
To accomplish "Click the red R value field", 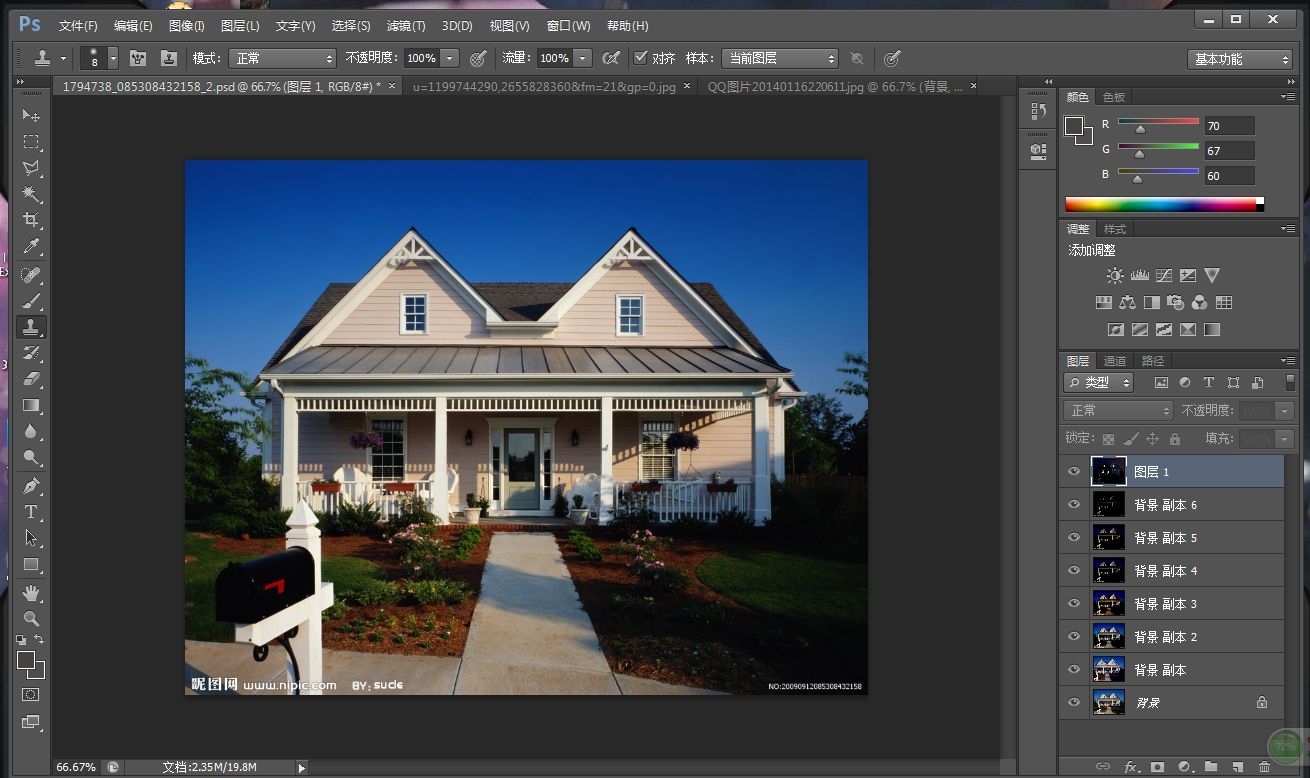I will pyautogui.click(x=1229, y=126).
